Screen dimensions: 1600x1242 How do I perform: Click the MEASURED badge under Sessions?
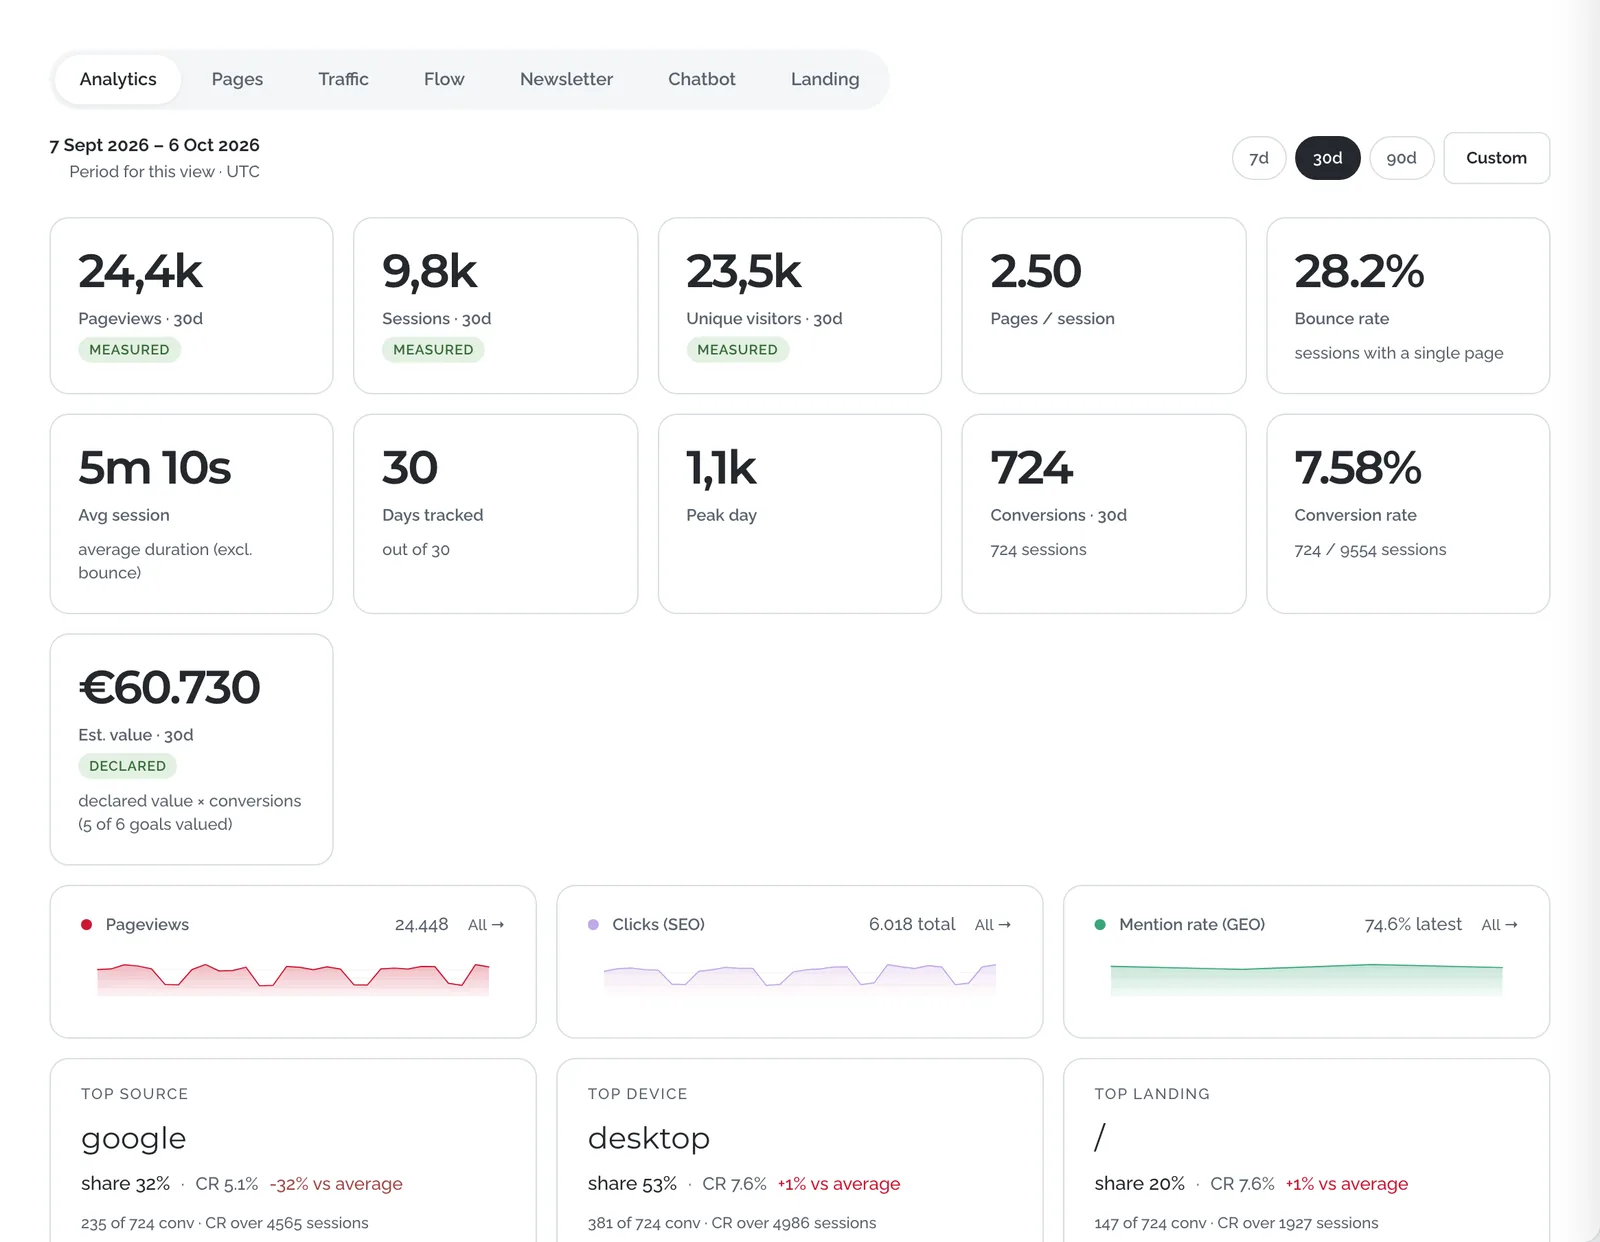click(433, 350)
